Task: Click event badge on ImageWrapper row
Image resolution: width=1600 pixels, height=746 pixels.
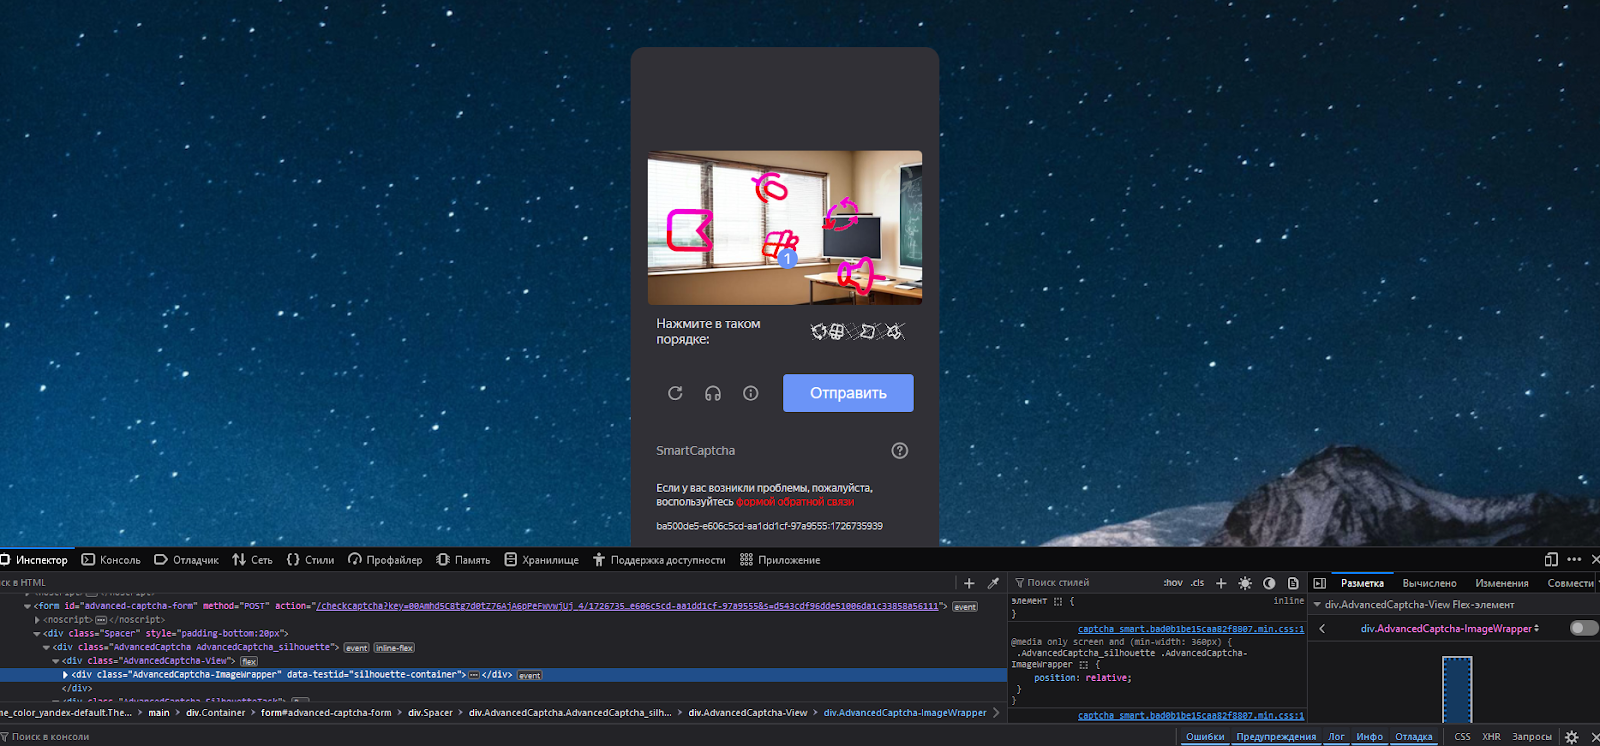Action: (x=530, y=676)
